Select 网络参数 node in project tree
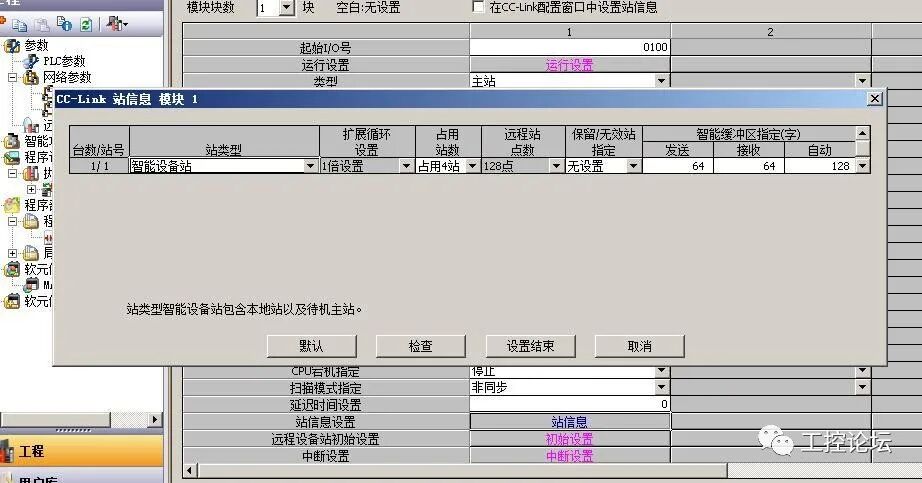922x483 pixels. click(x=67, y=77)
